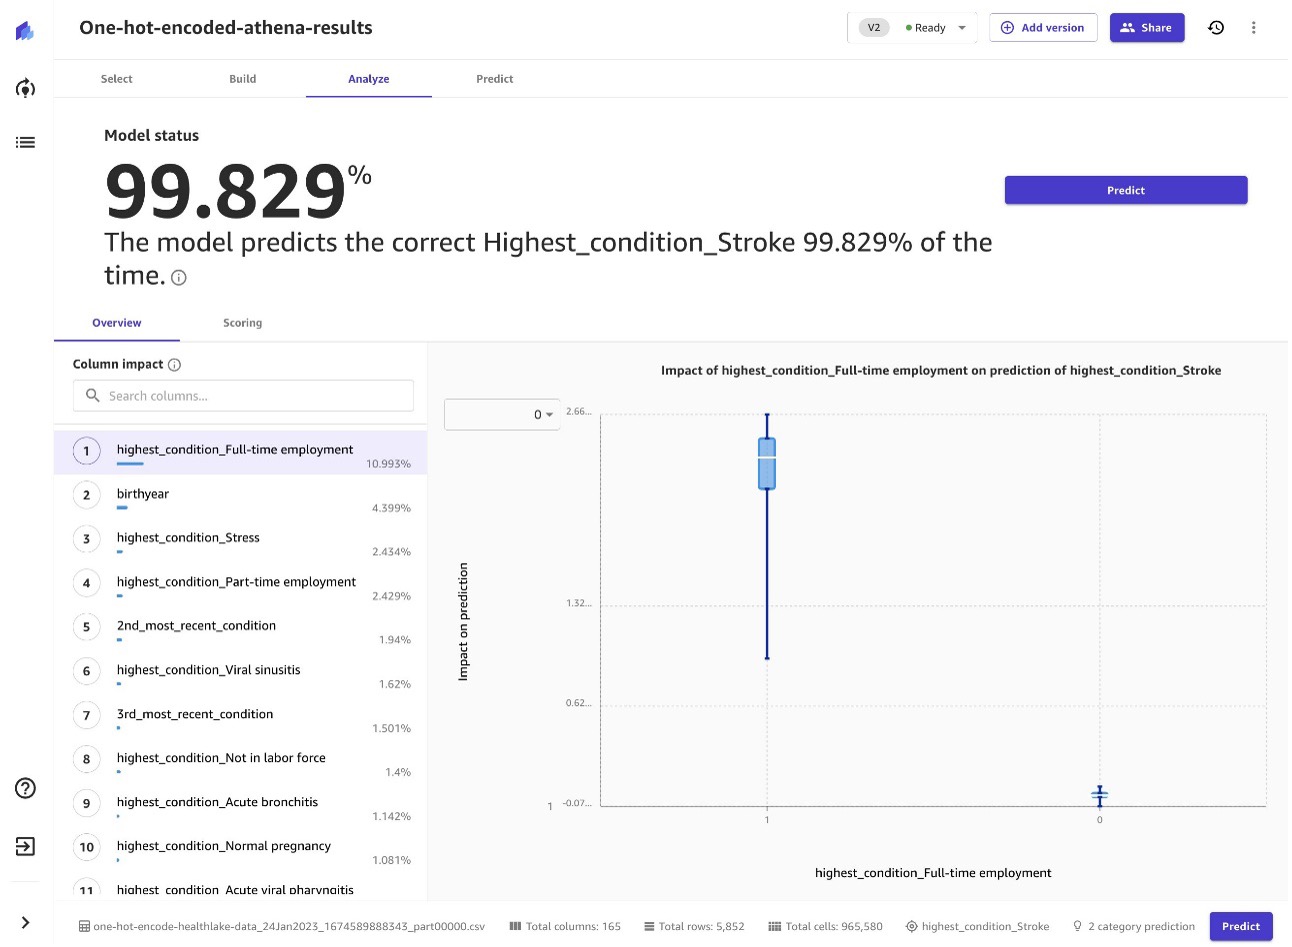The image size is (1292, 947).
Task: Open the class value dropdown showing 0
Action: [x=502, y=414]
